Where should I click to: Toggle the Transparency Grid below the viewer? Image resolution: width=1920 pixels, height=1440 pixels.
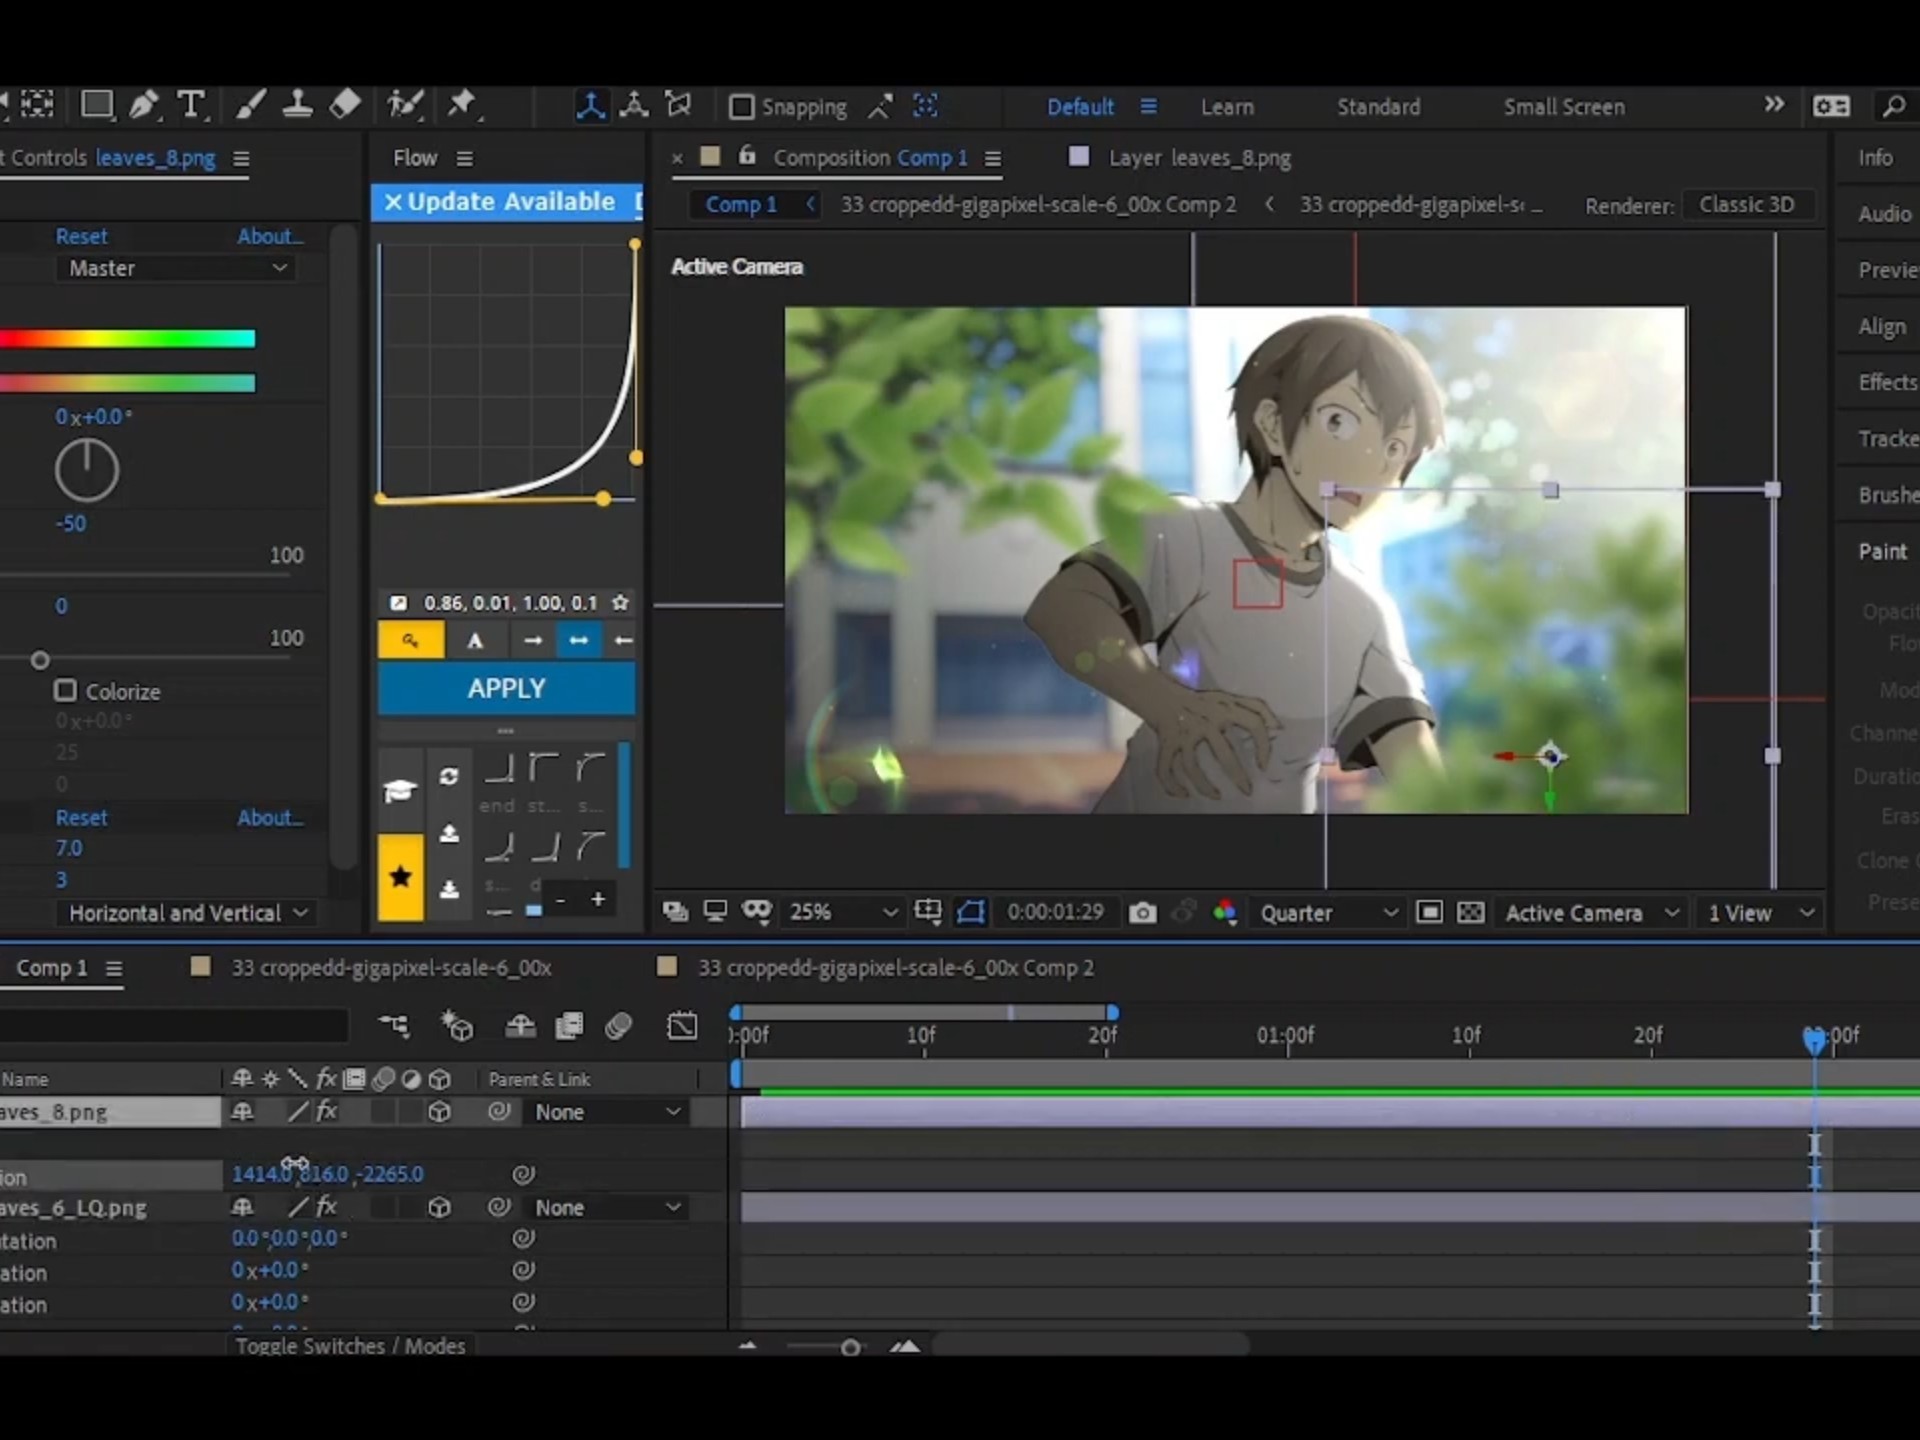pos(1471,912)
